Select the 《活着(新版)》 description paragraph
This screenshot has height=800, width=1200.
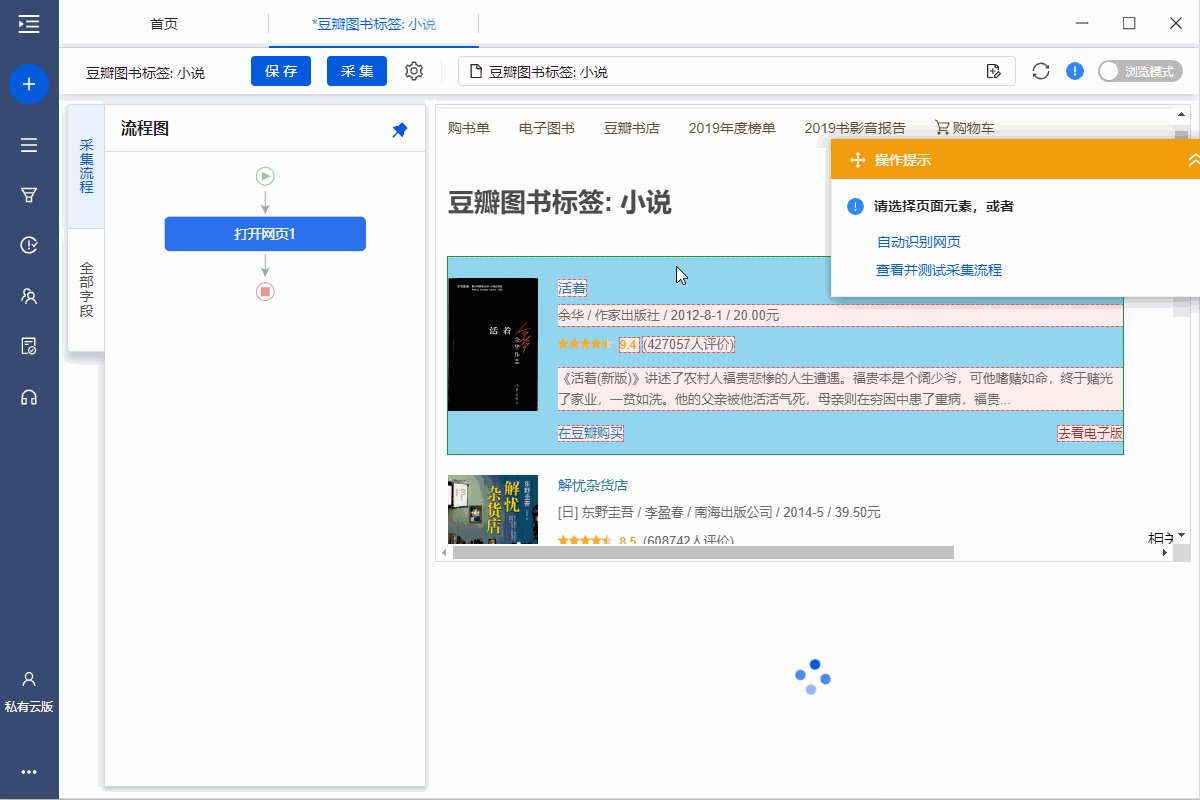840,389
